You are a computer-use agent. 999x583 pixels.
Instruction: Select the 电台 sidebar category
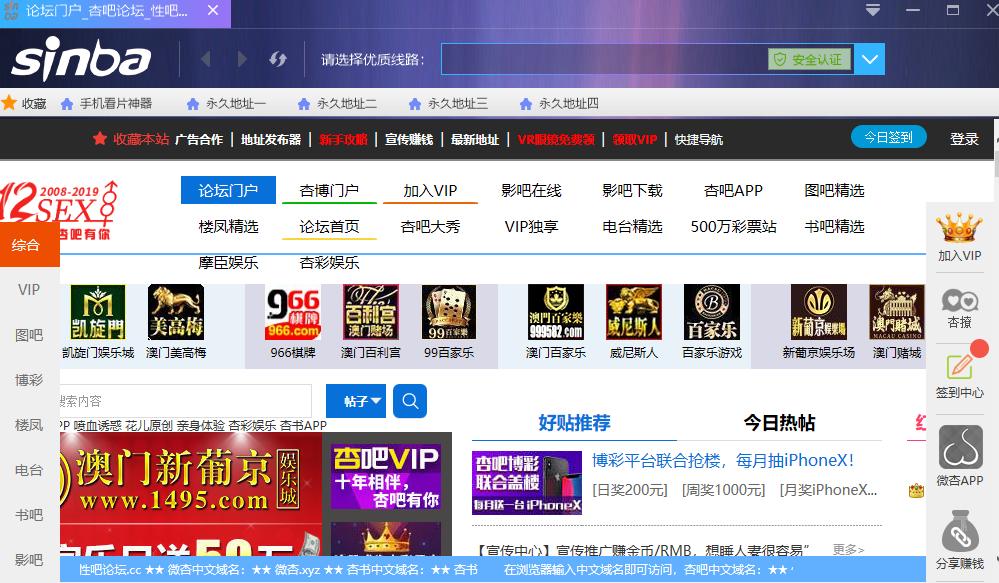pyautogui.click(x=29, y=470)
